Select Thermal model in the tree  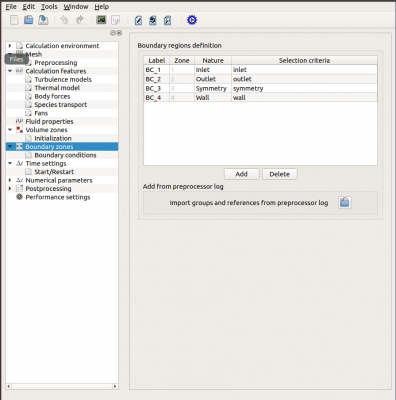click(57, 88)
